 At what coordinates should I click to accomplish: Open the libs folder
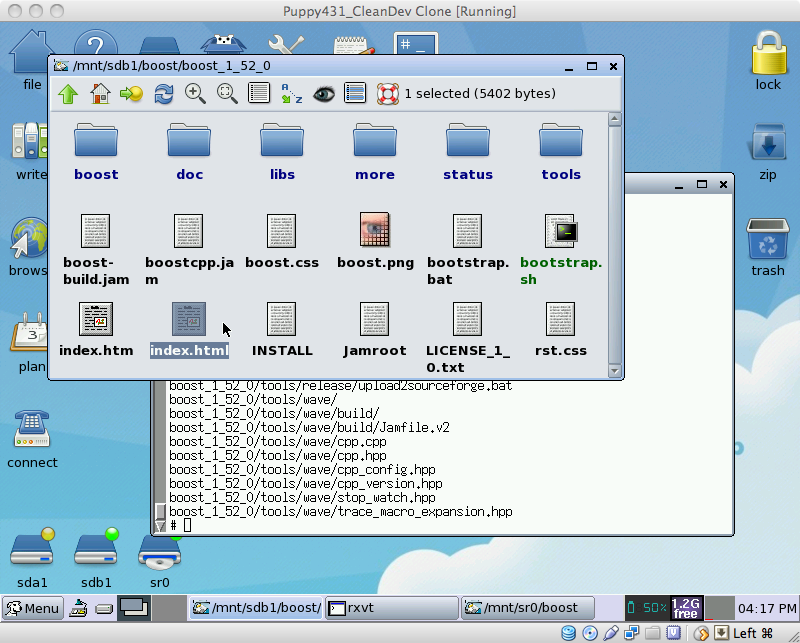(x=282, y=152)
